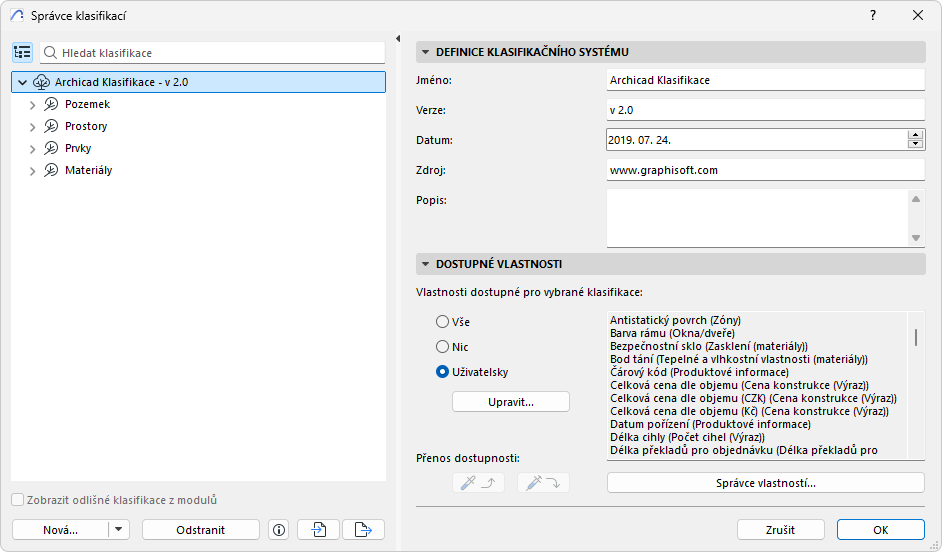This screenshot has height=552, width=942.
Task: Select Celková cena dle objemu (Kč) entry
Action: point(749,411)
